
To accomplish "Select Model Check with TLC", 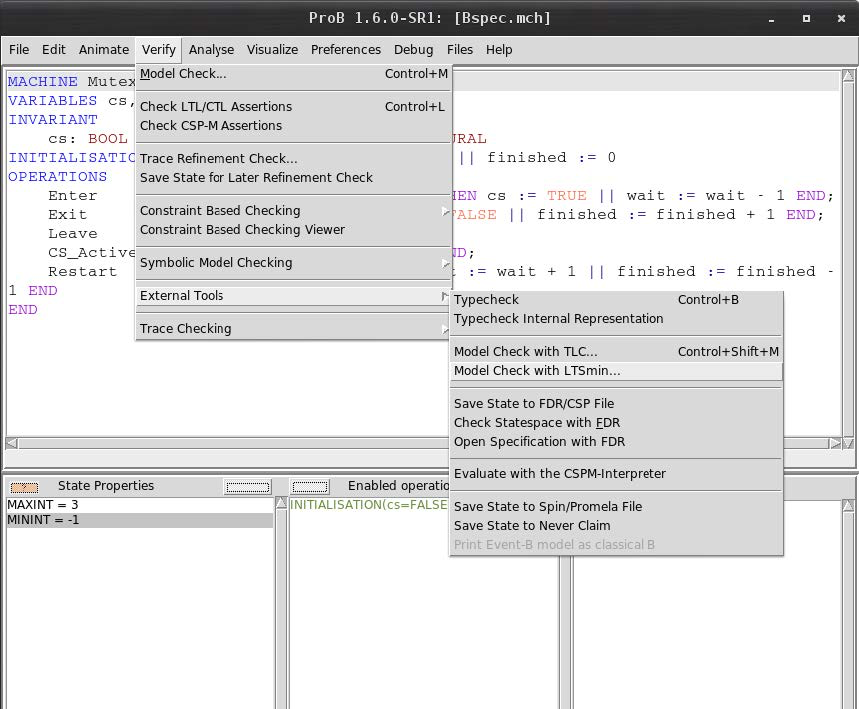I will 525,352.
